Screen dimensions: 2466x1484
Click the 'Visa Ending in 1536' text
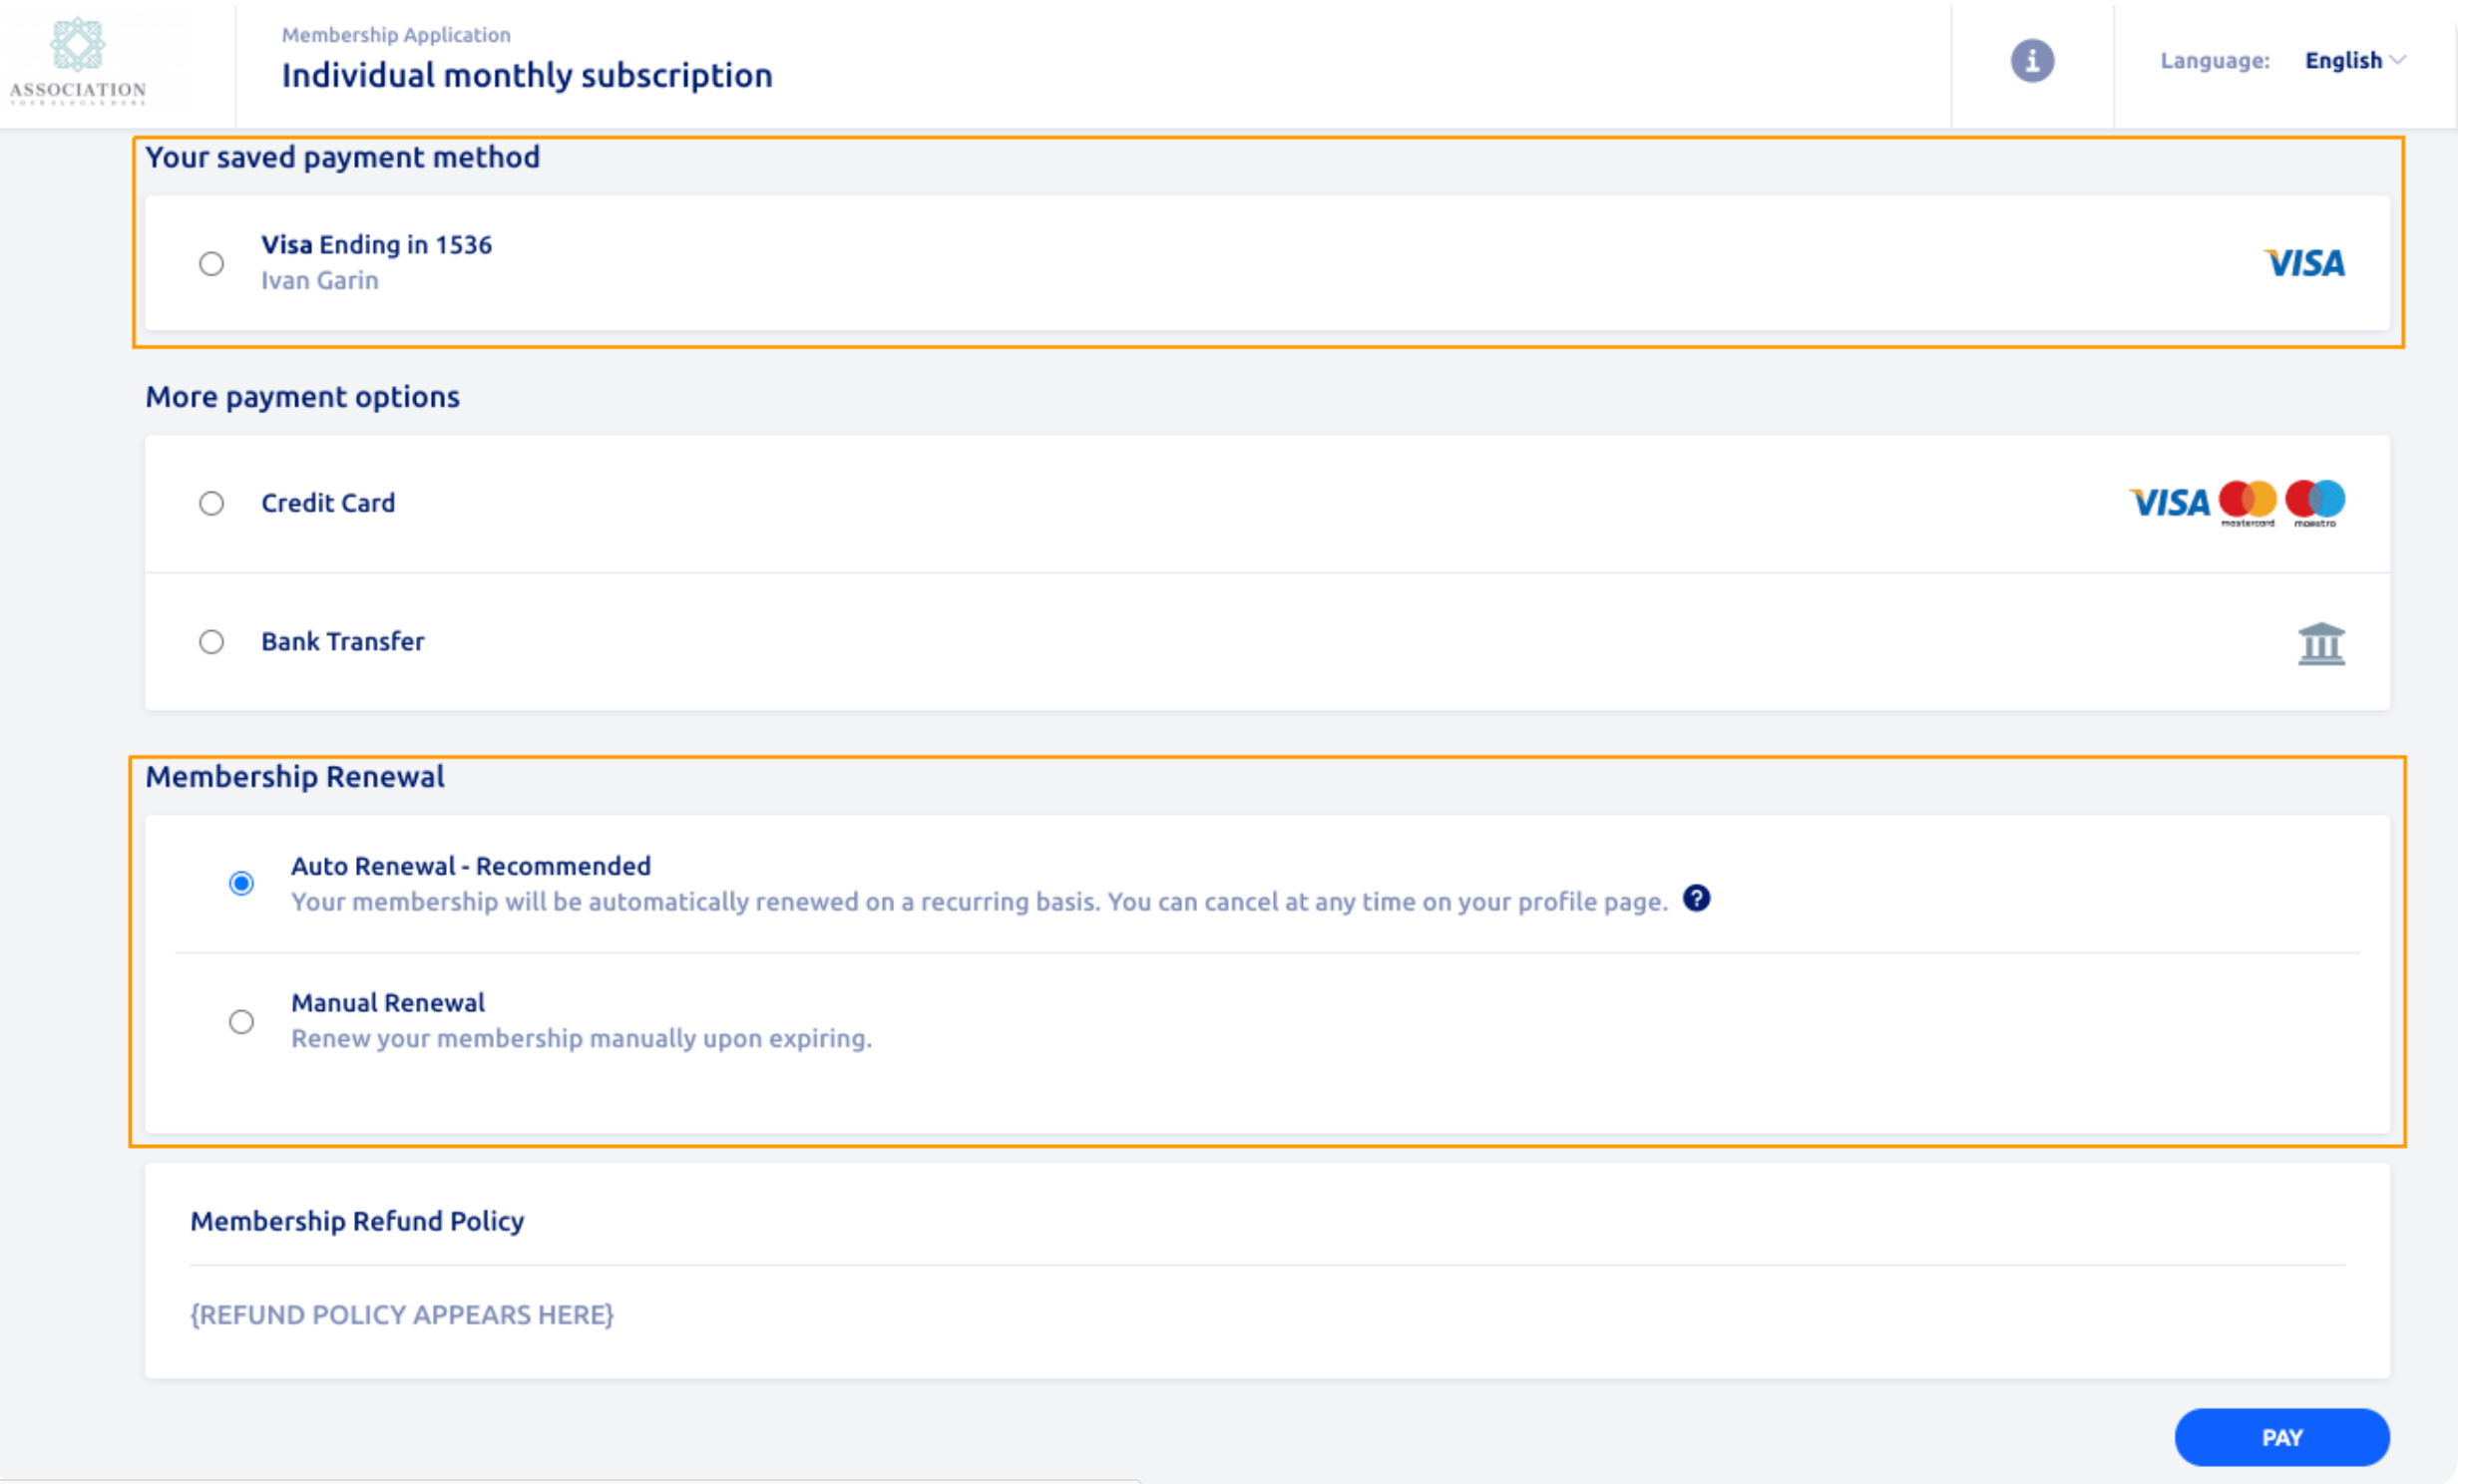(376, 245)
